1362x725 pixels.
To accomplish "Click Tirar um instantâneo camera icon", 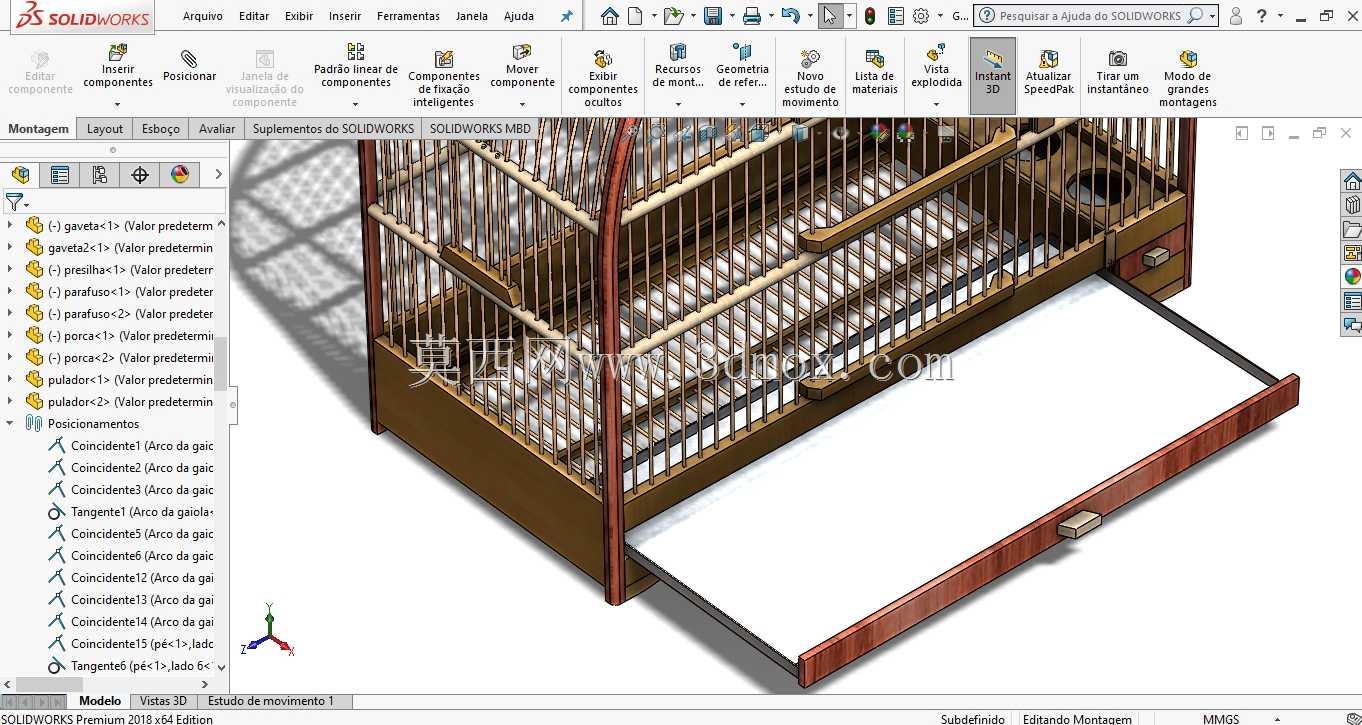I will (x=1117, y=59).
